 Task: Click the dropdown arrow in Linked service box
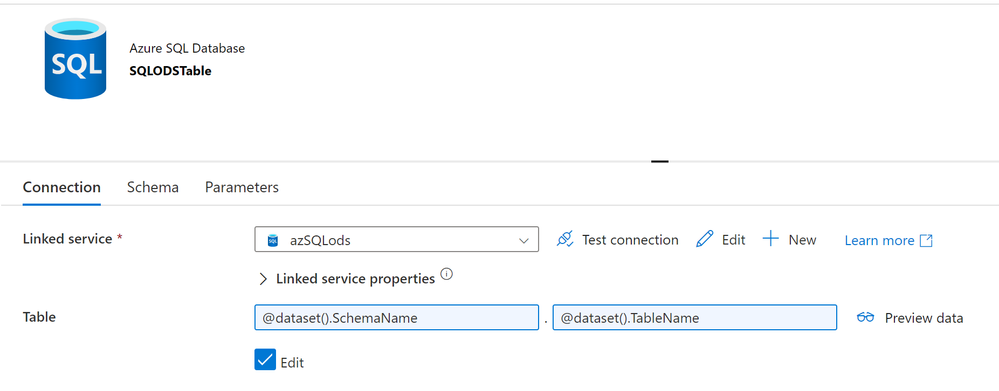[x=524, y=240]
